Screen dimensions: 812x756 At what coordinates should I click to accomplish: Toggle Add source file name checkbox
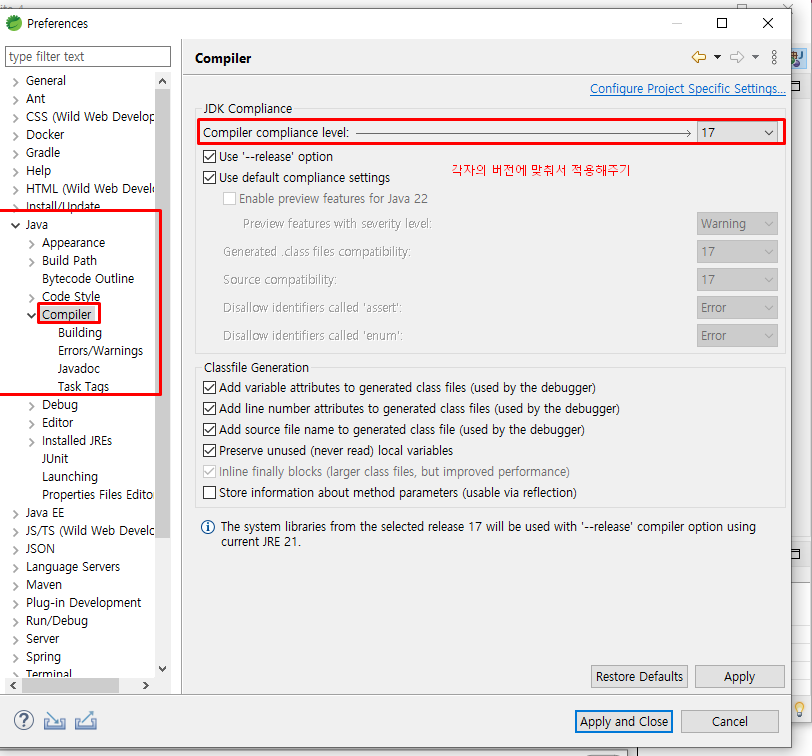pos(209,430)
